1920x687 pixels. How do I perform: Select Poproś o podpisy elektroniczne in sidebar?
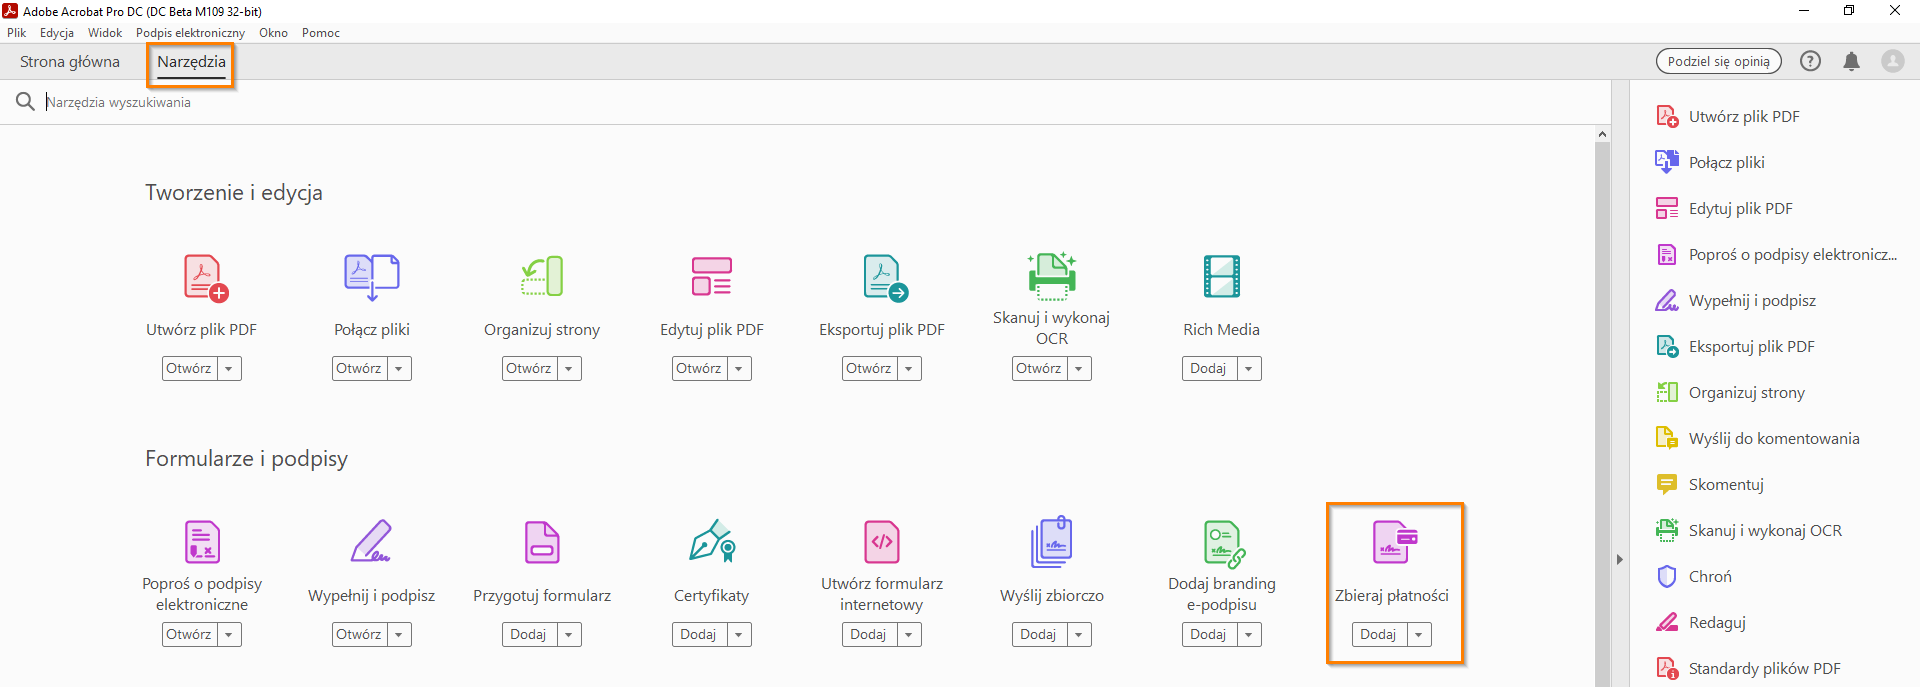click(x=1776, y=254)
